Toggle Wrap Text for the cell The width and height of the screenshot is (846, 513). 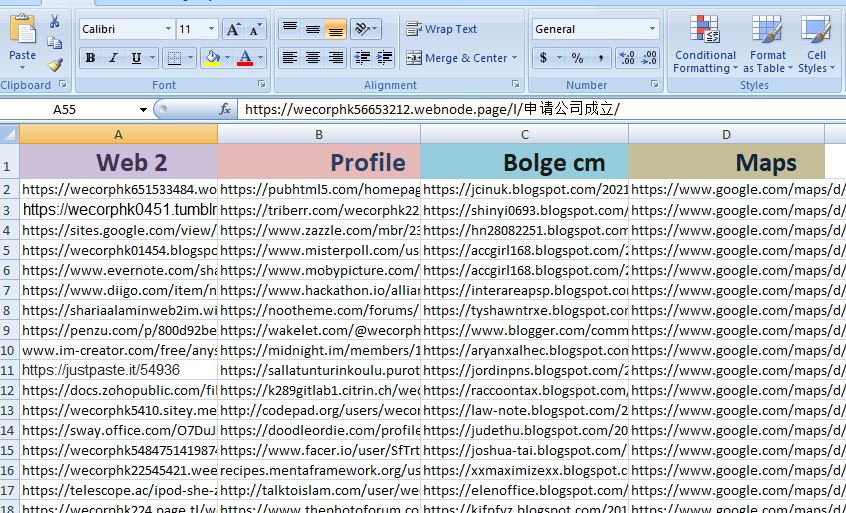point(441,29)
